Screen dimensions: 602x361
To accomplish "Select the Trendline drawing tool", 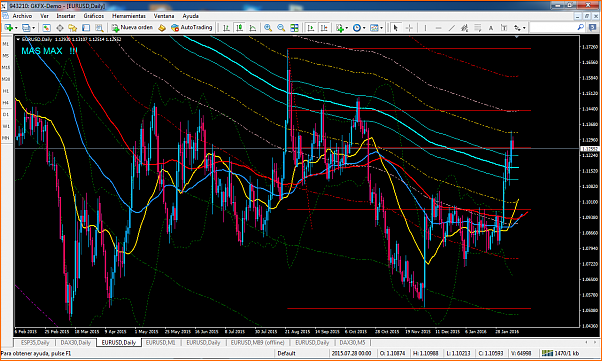I will (452, 28).
